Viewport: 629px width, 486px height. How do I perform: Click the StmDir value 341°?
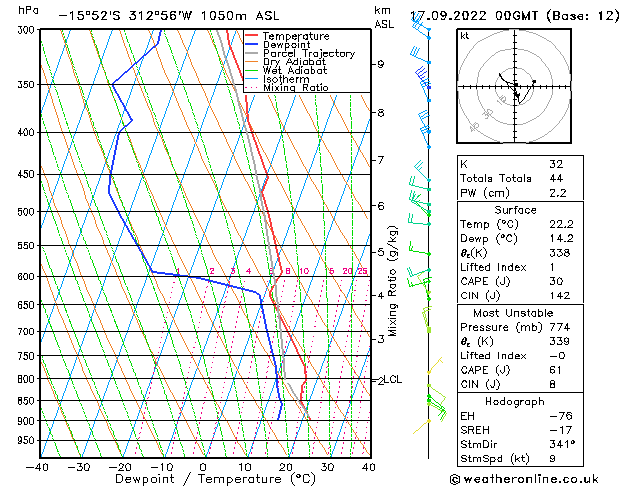point(562,445)
